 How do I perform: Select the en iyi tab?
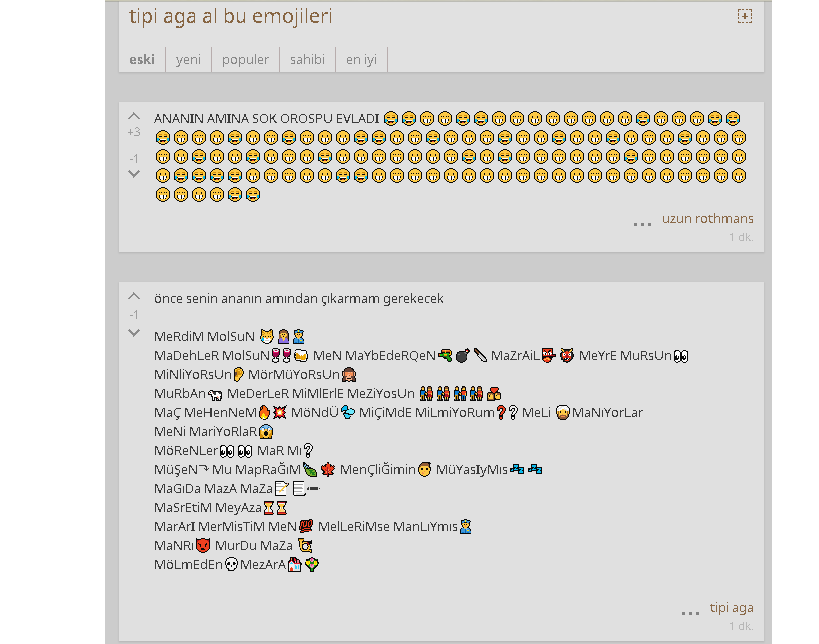pos(361,60)
